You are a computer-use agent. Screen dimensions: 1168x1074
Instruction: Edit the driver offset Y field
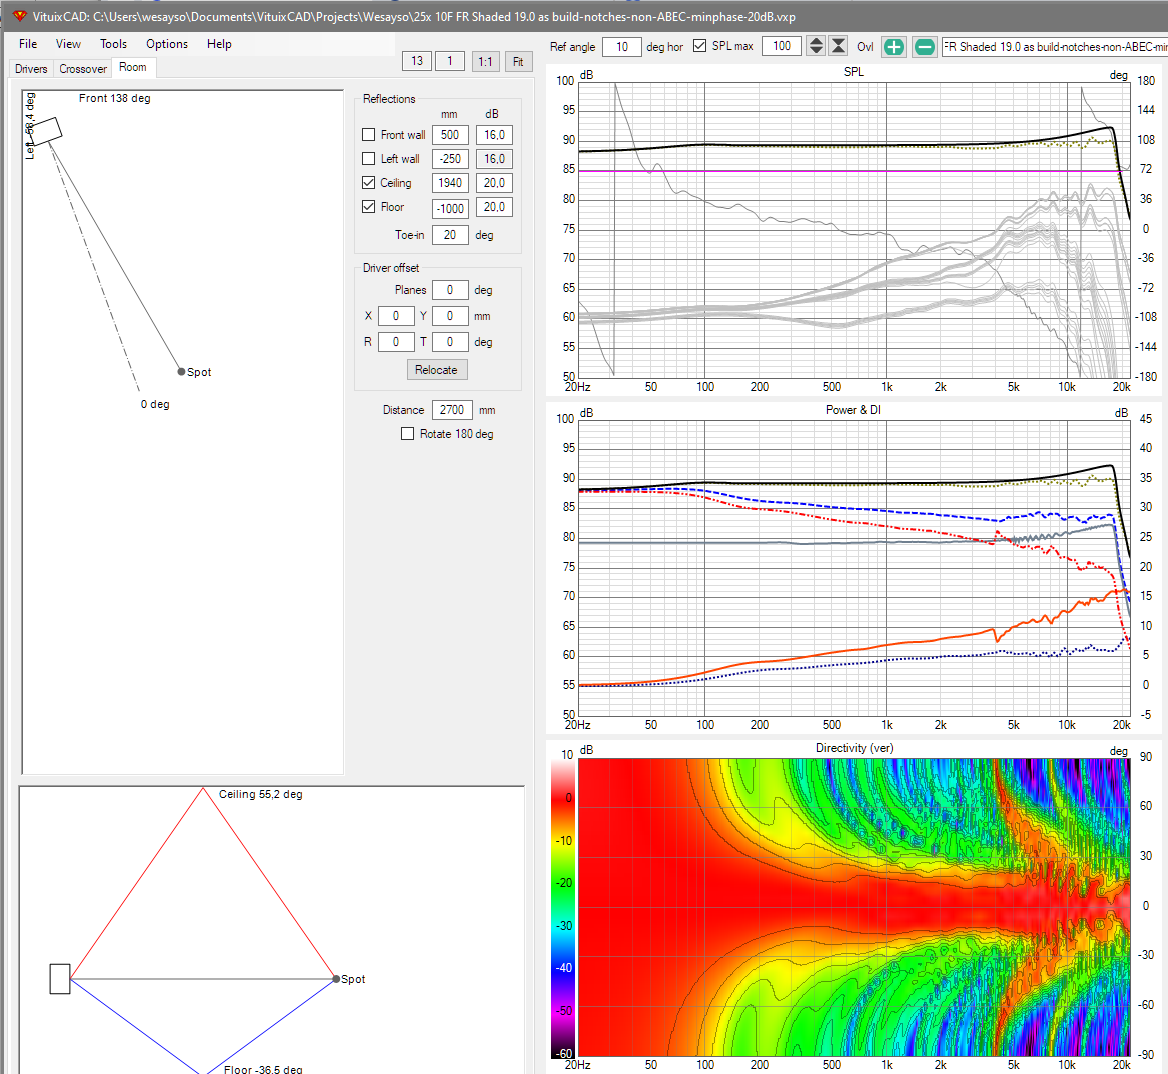coord(450,316)
